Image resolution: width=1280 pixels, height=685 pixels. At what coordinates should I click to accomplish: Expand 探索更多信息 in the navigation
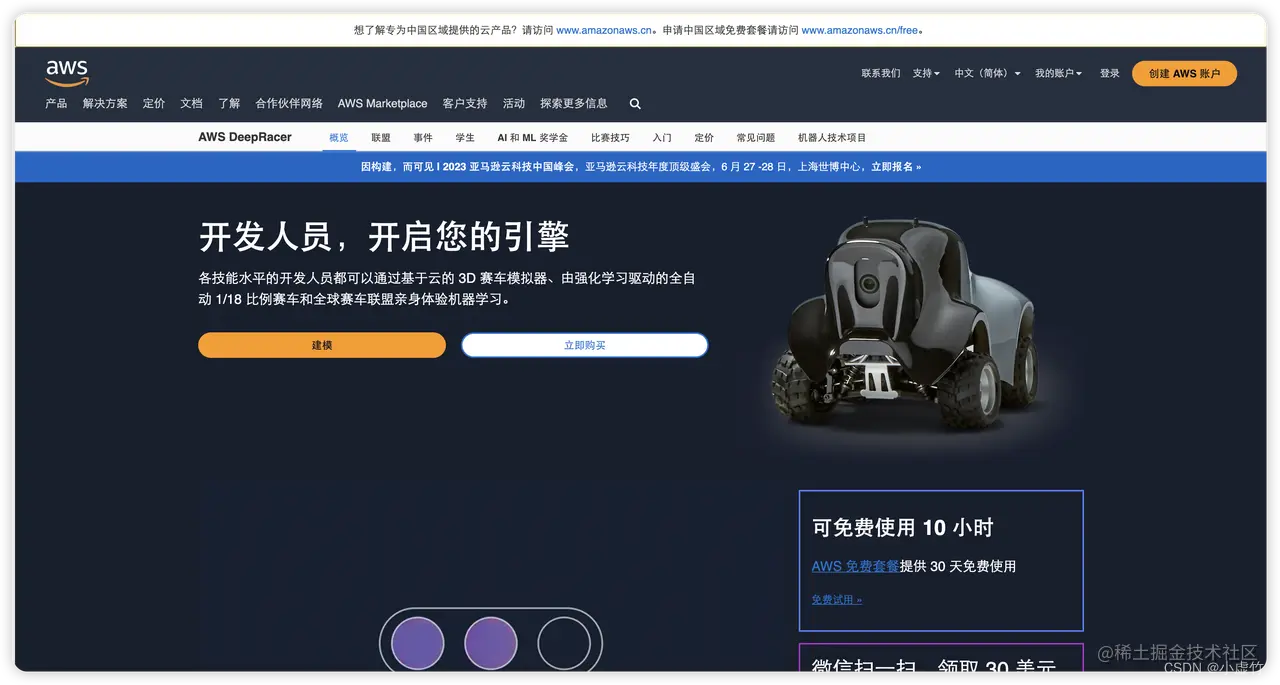pyautogui.click(x=573, y=103)
